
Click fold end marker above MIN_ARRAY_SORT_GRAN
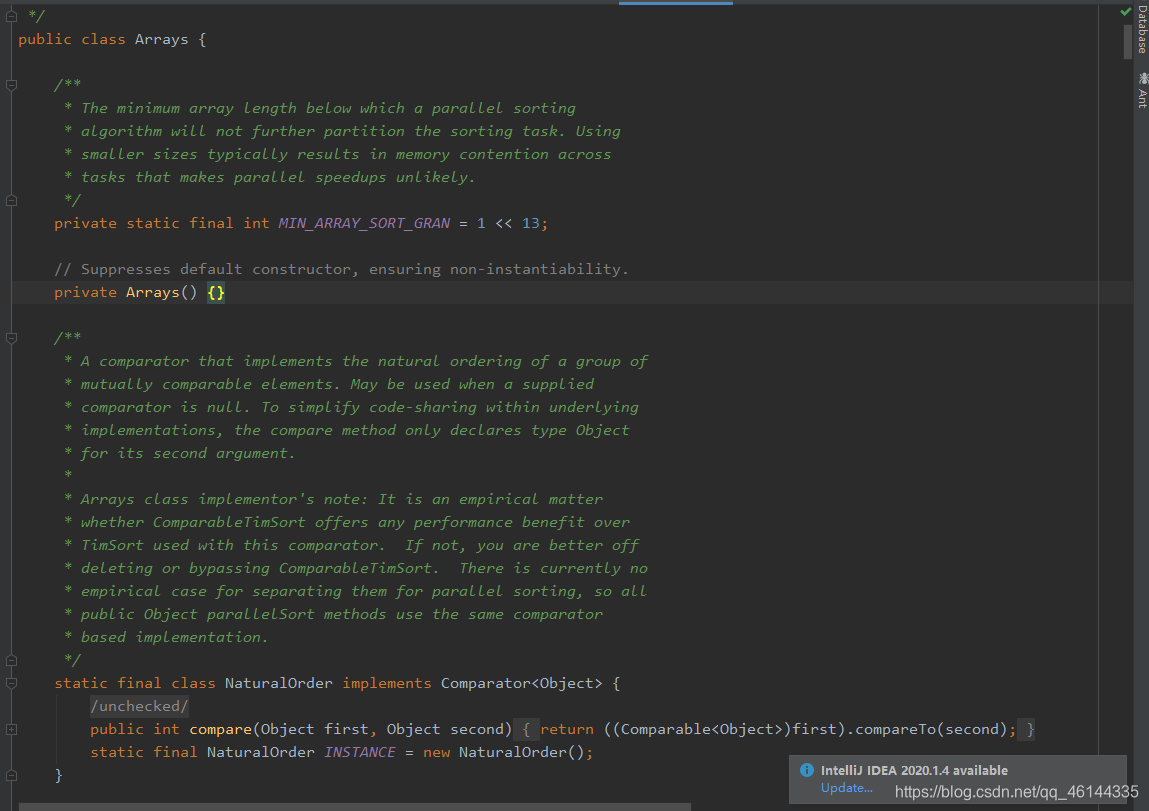point(12,200)
